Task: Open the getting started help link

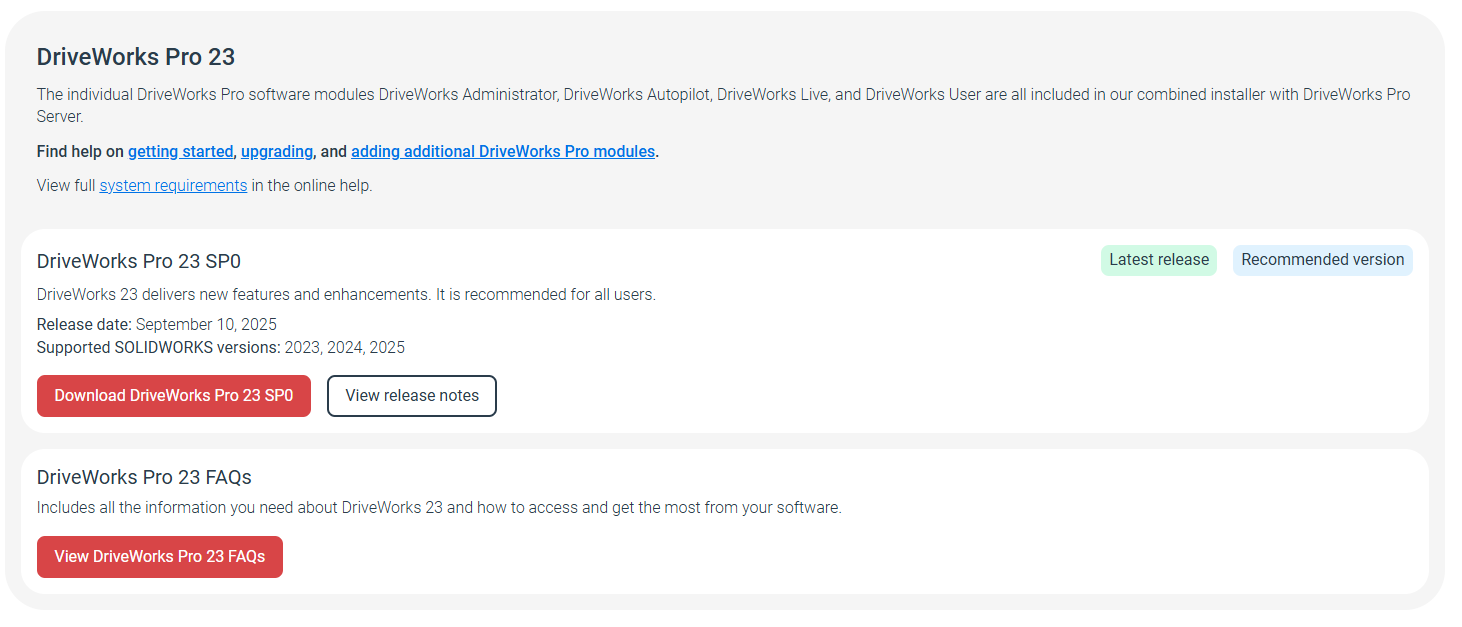Action: pos(180,151)
